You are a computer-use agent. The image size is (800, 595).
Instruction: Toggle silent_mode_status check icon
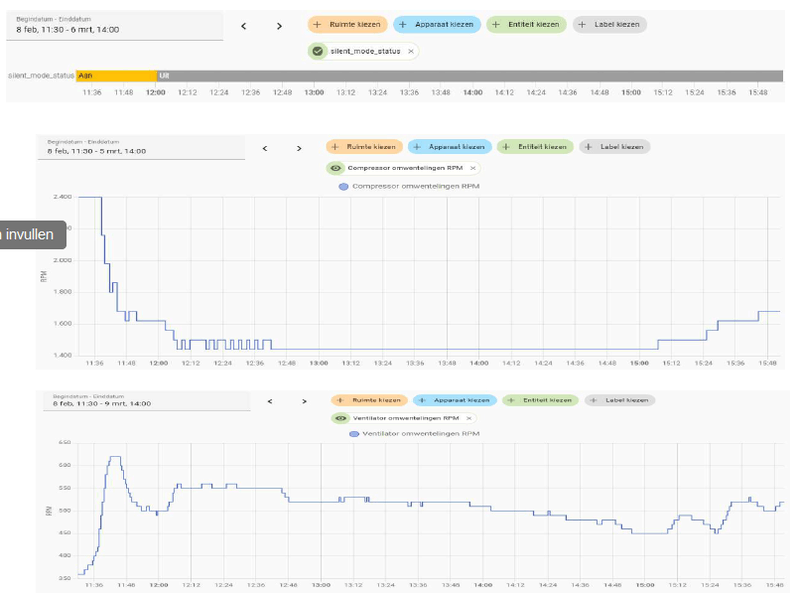[317, 52]
